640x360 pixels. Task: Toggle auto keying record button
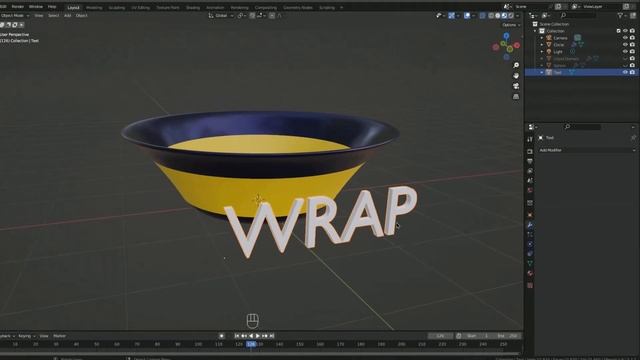coord(222,336)
